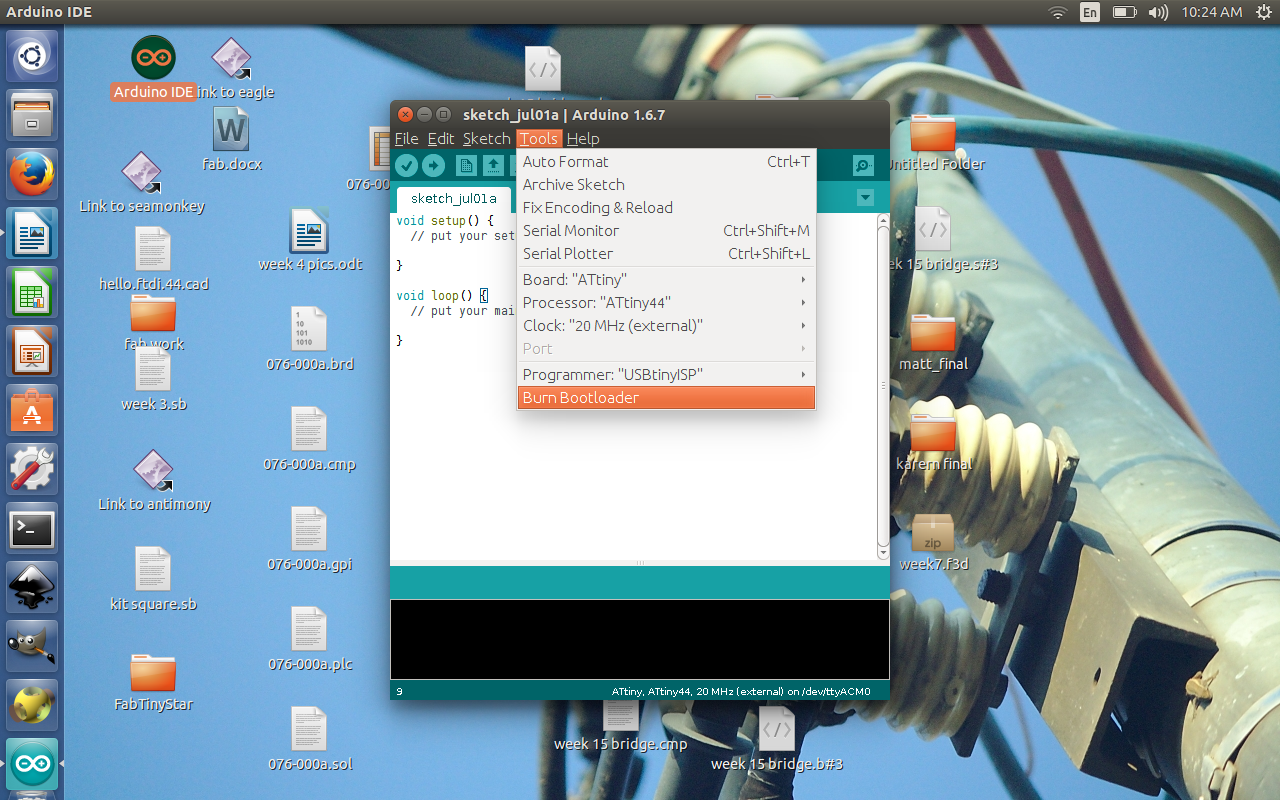Select week7.f3d zip file

pyautogui.click(x=933, y=542)
